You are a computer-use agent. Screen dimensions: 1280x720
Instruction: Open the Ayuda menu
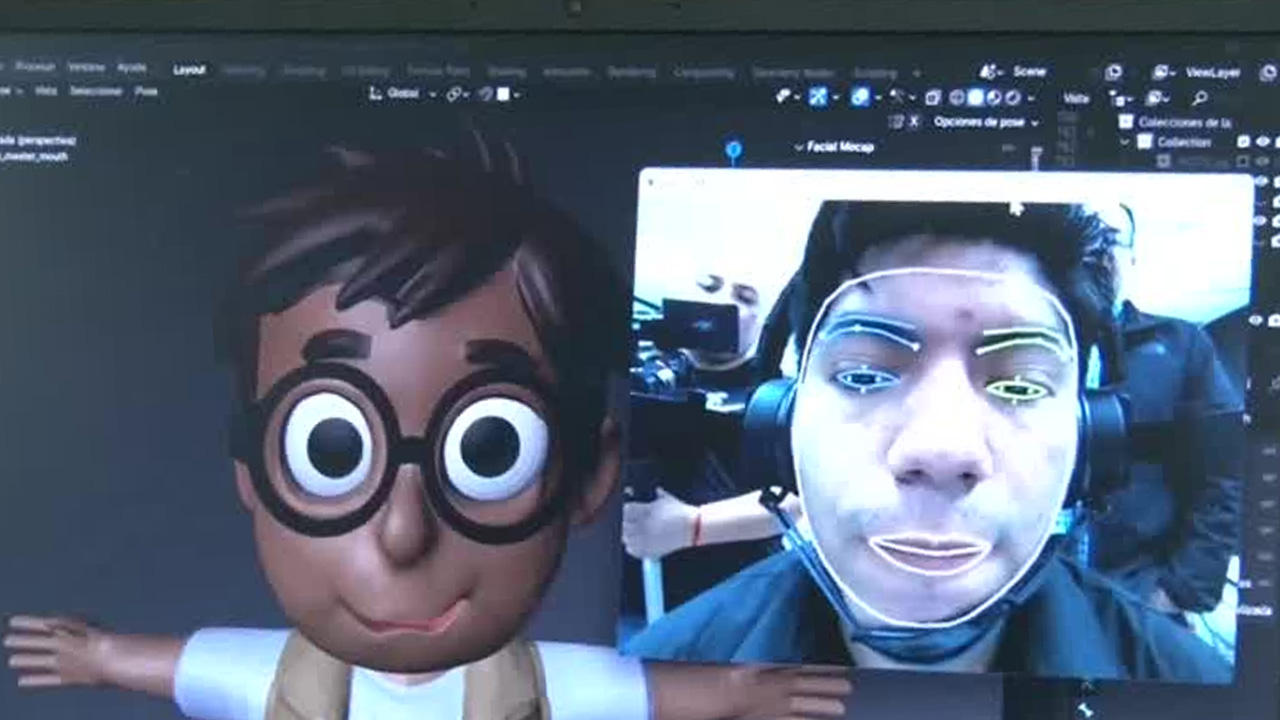(131, 68)
